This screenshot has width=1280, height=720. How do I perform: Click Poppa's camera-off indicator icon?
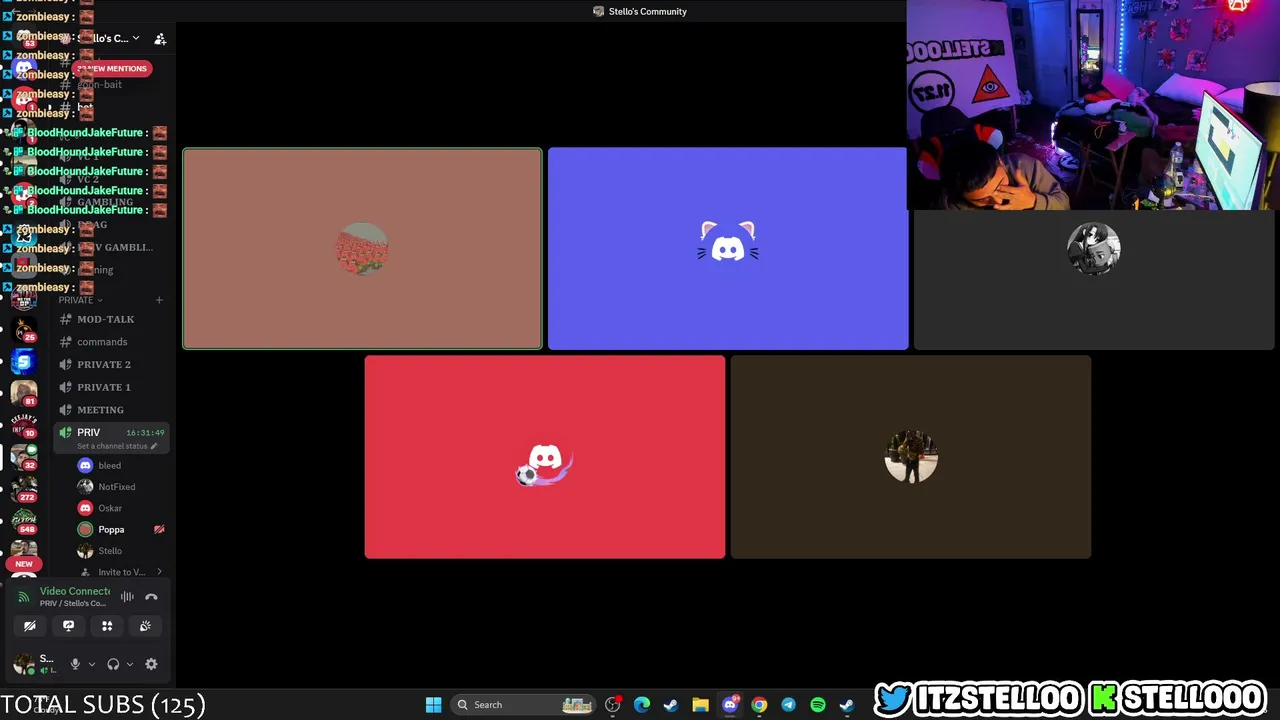[158, 530]
